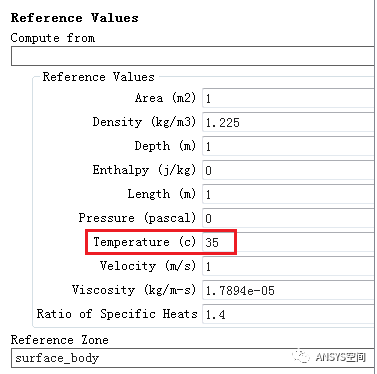Screen dimensions: 377x374
Task: Click the Area (m2) input field
Action: pos(288,98)
